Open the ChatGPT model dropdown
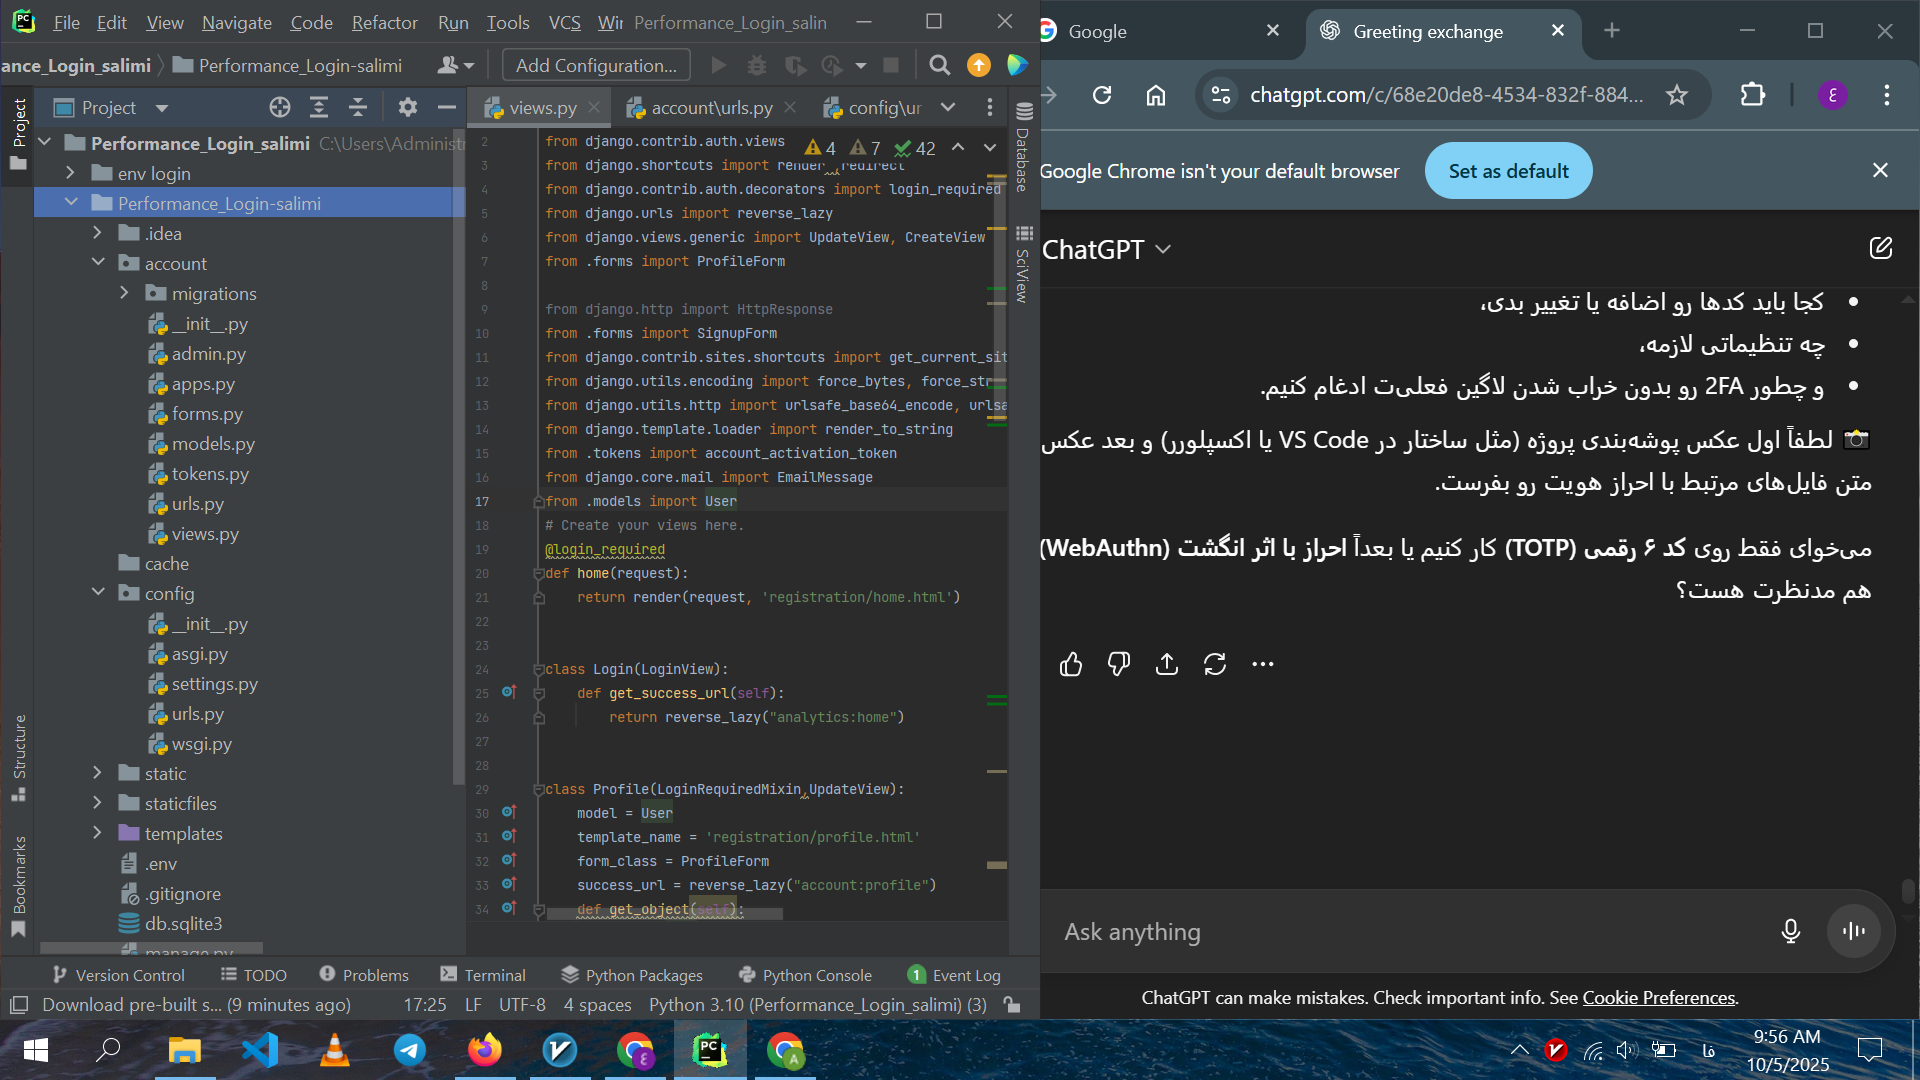The image size is (1920, 1080). 1106,250
